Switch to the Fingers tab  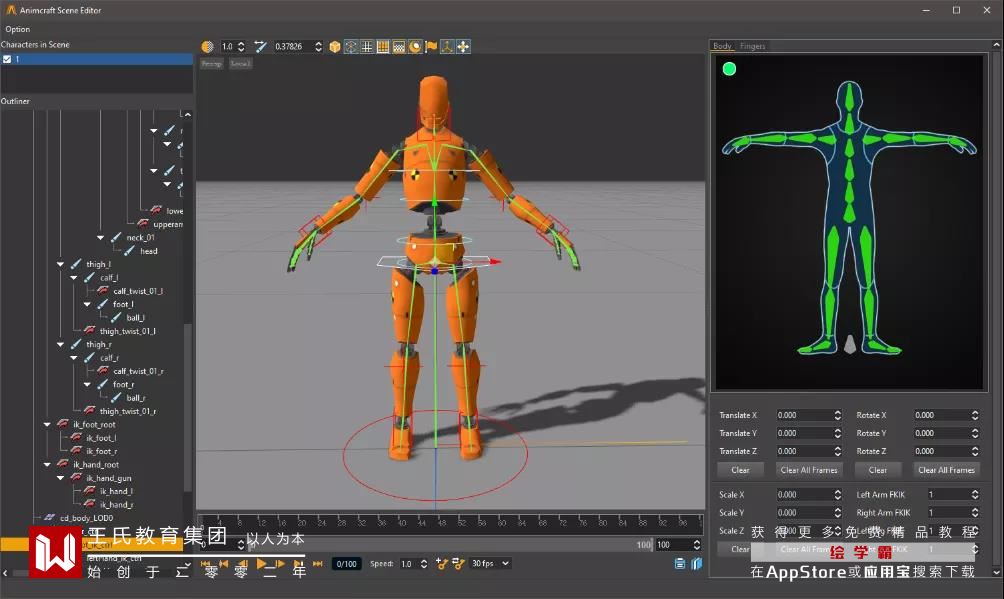pyautogui.click(x=753, y=46)
